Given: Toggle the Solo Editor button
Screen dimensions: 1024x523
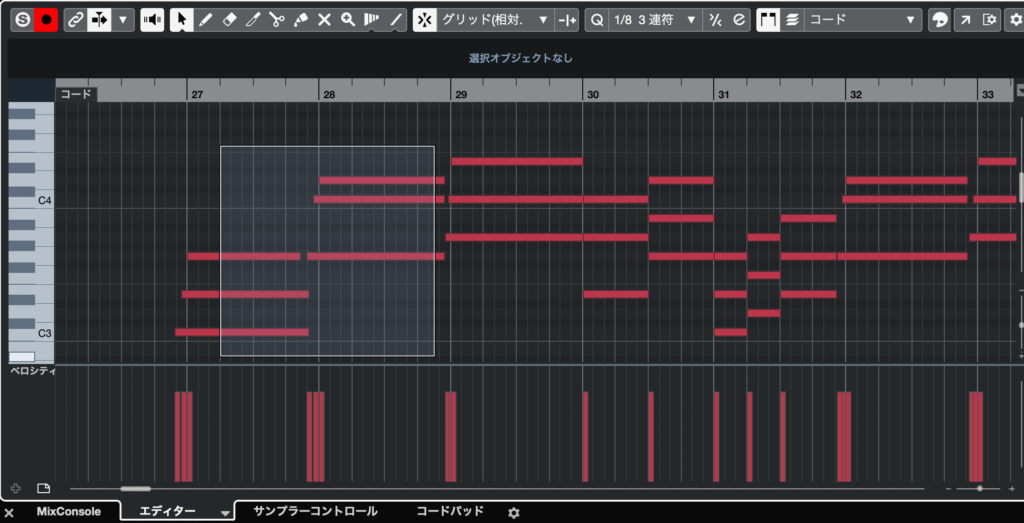Looking at the screenshot, I should coord(22,19).
